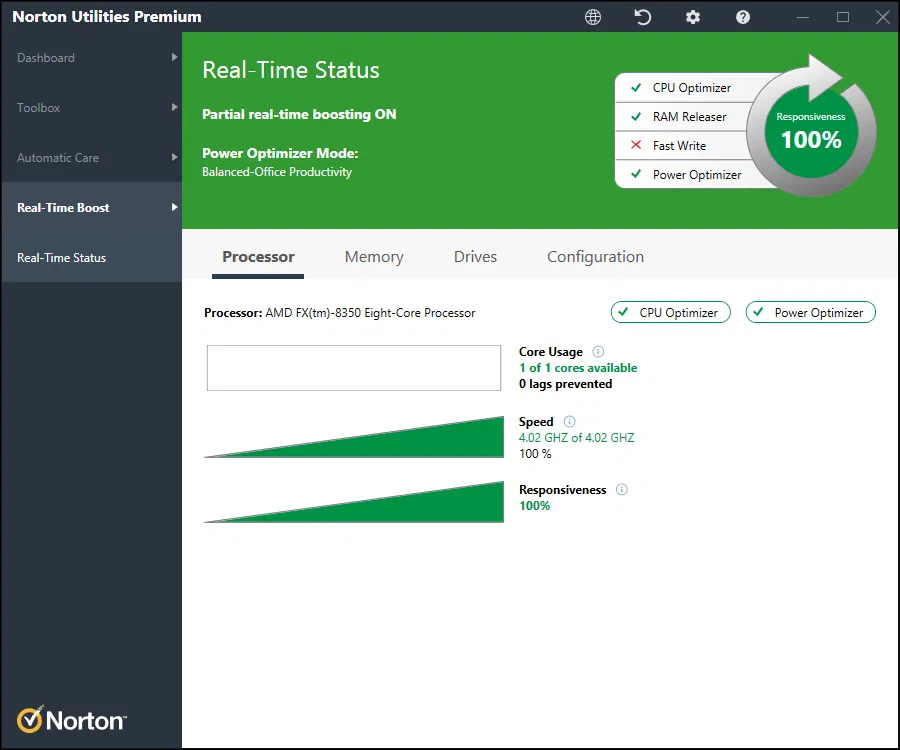Click info icon next to Core Usage
Viewport: 900px width, 750px height.
click(x=598, y=352)
